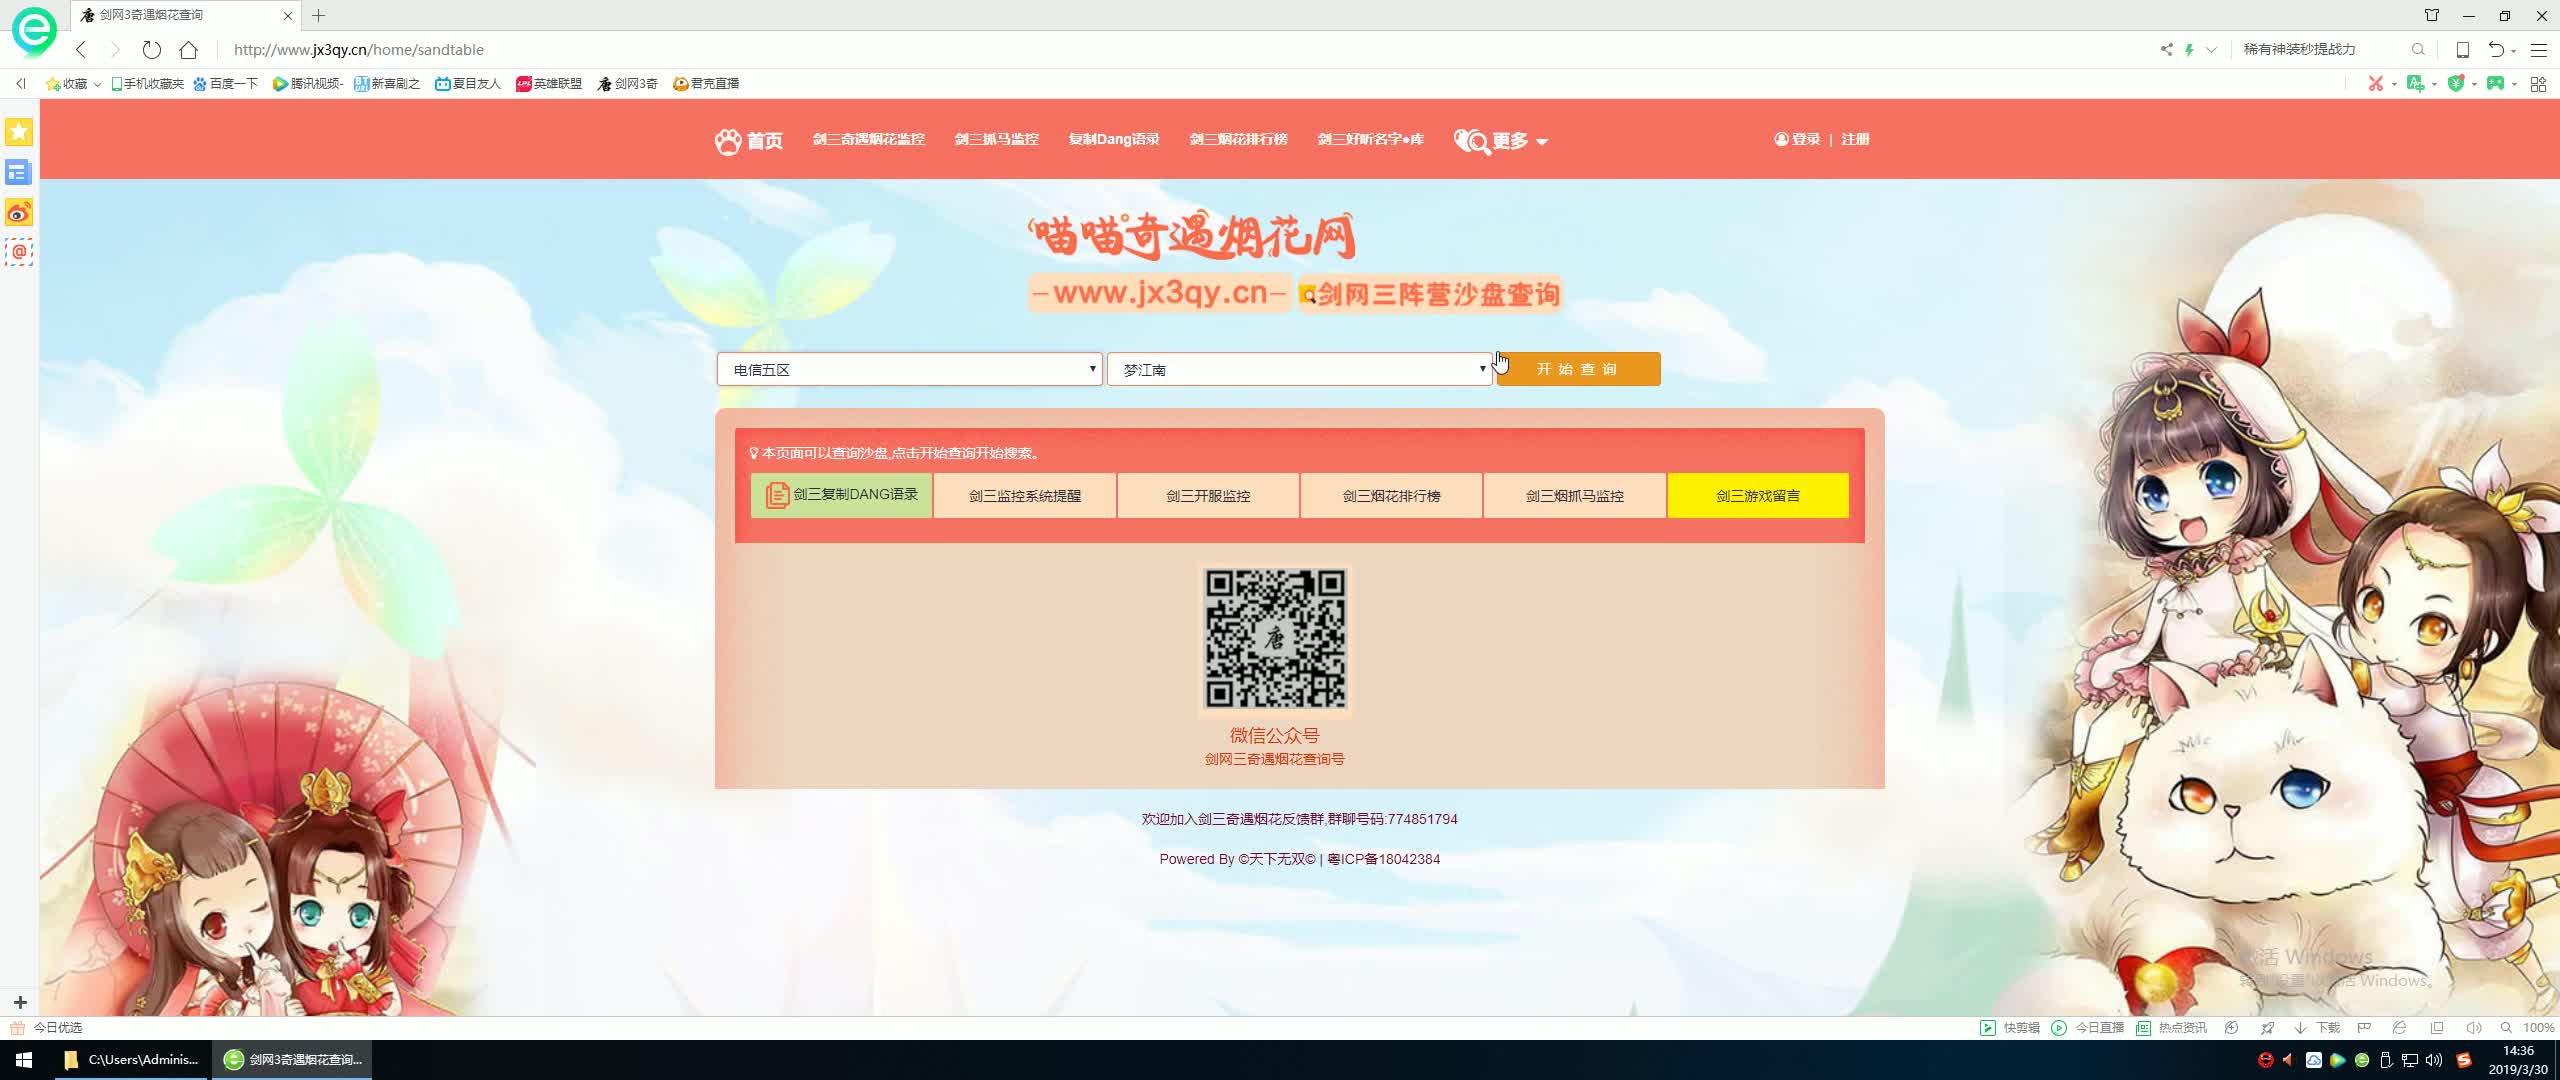Viewport: 2560px width, 1080px height.
Task: Open the mail @ sidebar icon
Action: tap(19, 252)
